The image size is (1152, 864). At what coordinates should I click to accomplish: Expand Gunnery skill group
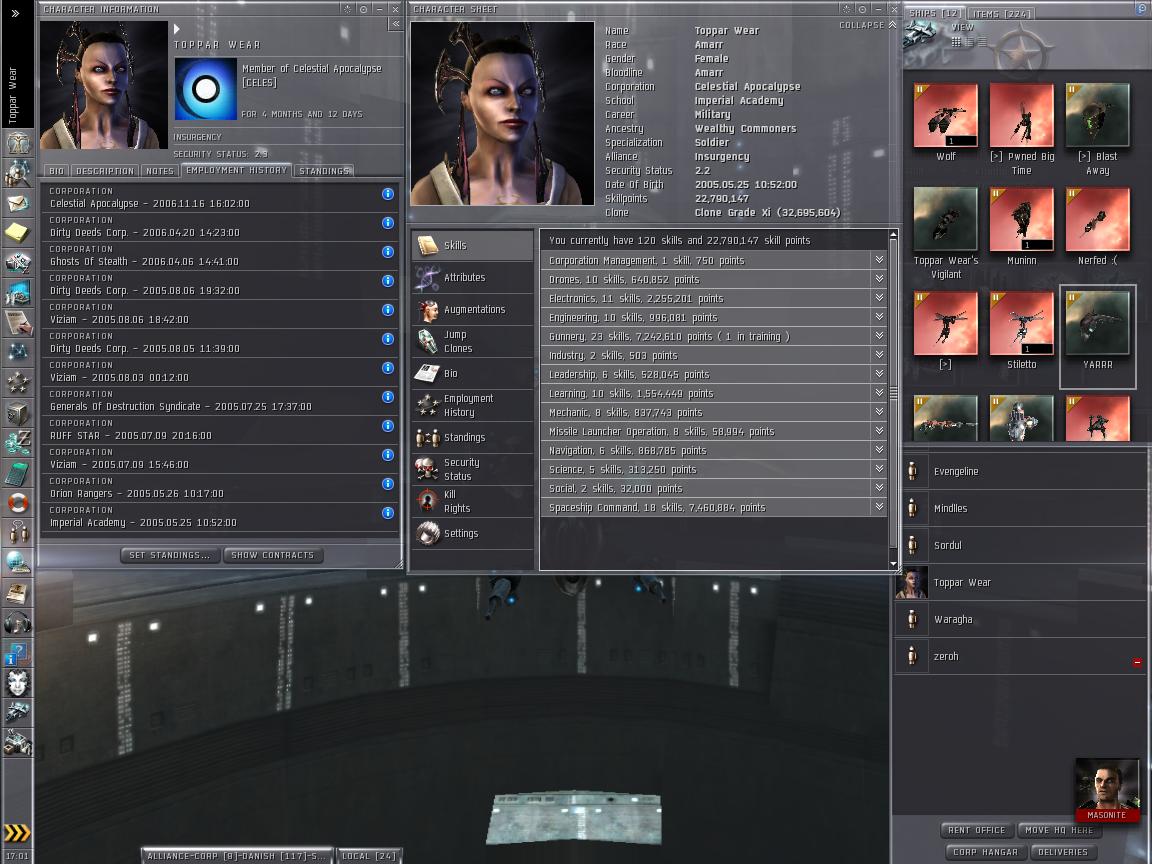(x=879, y=336)
